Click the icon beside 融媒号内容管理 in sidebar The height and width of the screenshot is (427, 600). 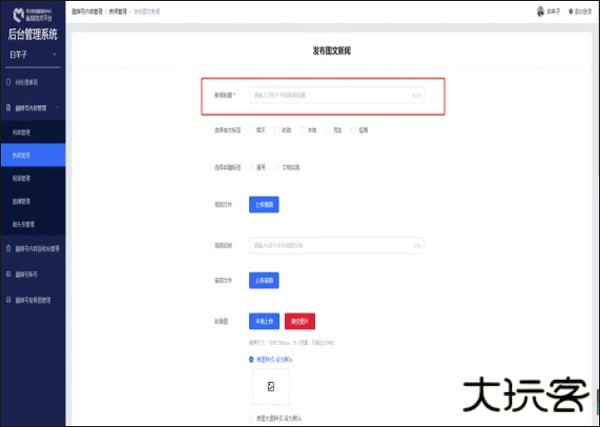[x=8, y=107]
